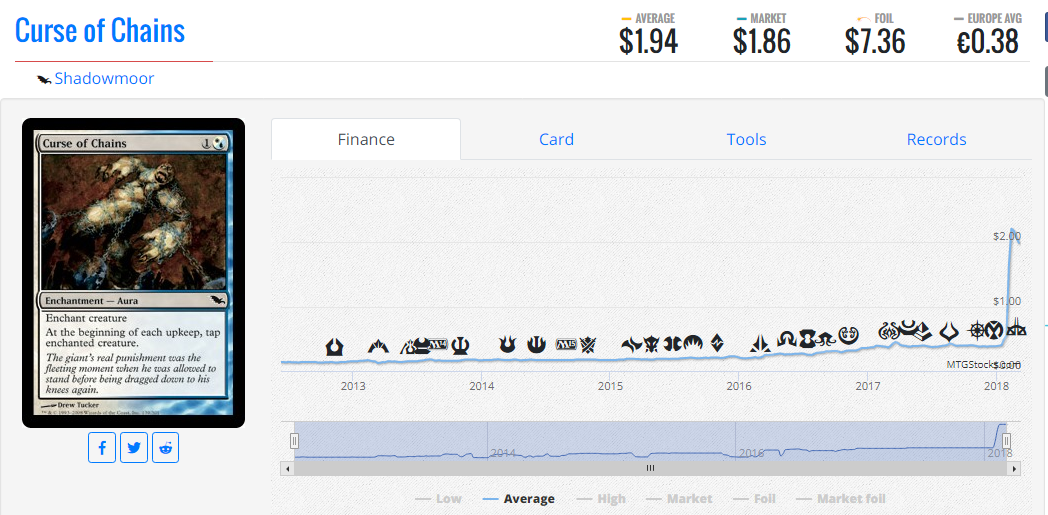Click the right range selector handle
The width and height of the screenshot is (1048, 515).
click(x=1006, y=441)
